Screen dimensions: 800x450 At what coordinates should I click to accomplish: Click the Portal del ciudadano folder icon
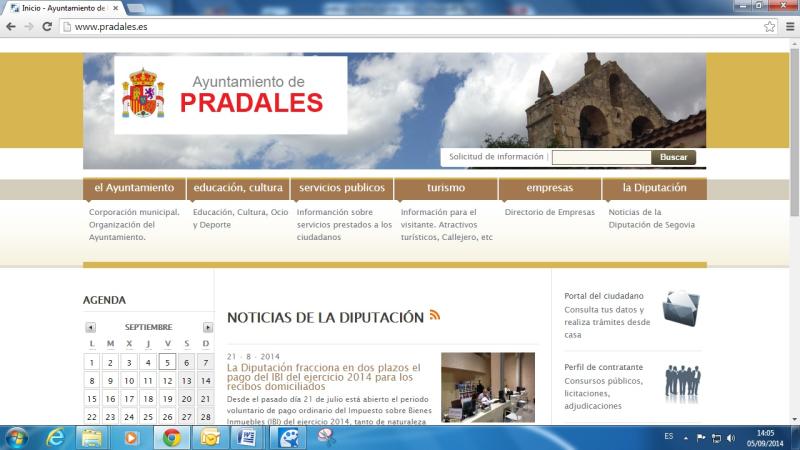click(681, 309)
